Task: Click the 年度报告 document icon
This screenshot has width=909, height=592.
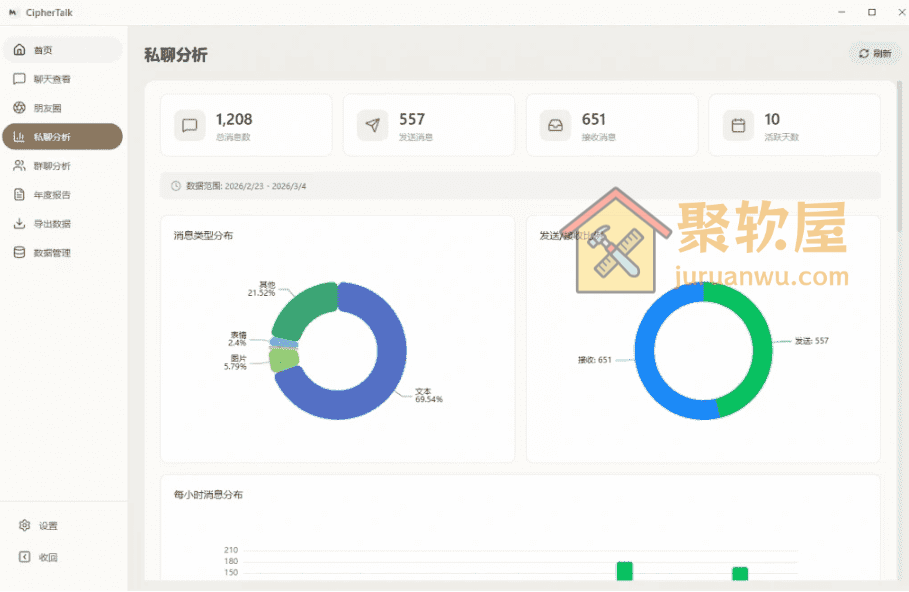Action: 20,194
